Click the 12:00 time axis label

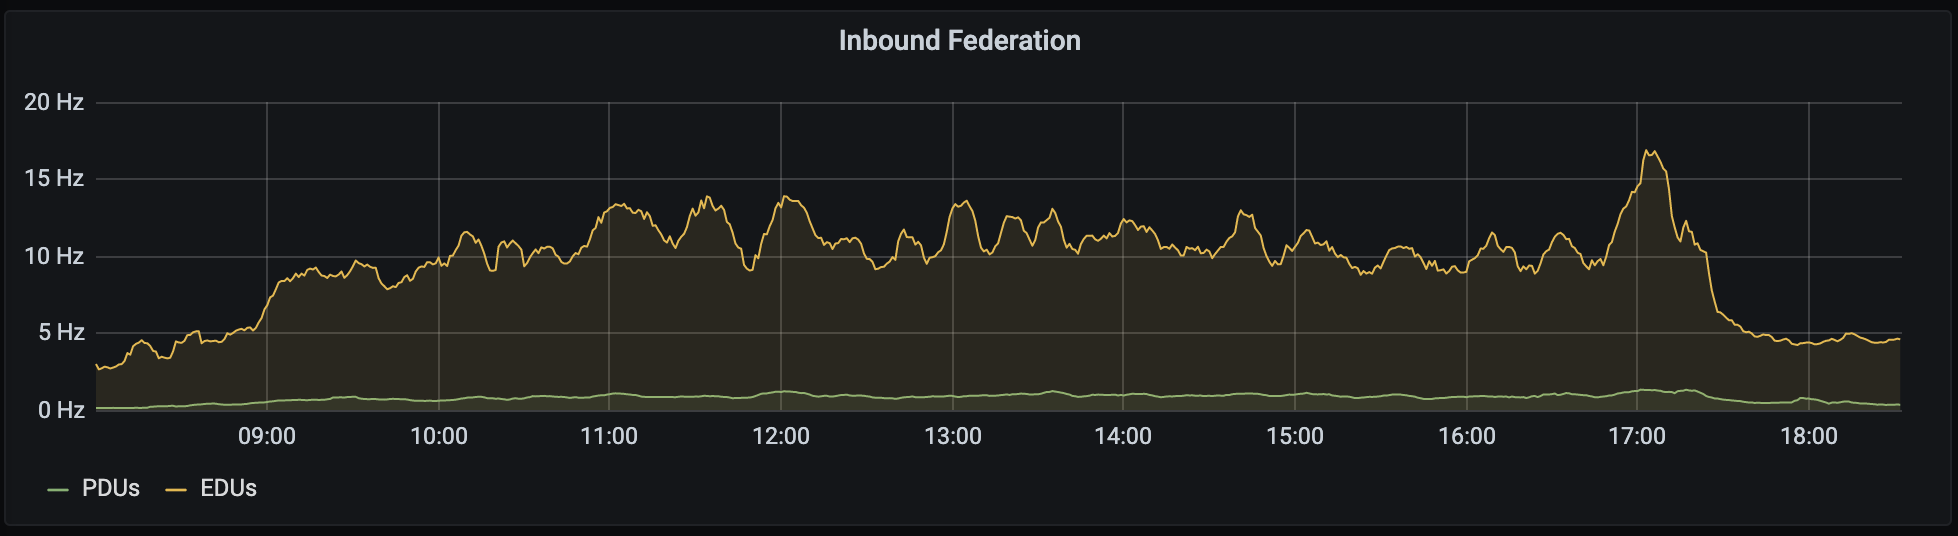[x=781, y=437]
